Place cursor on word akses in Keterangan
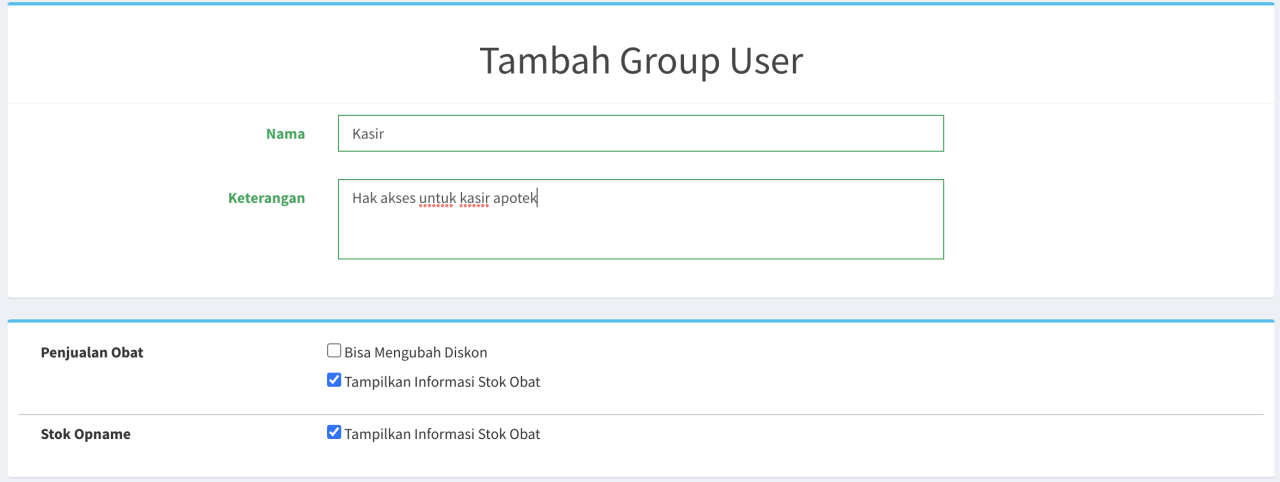Image resolution: width=1280 pixels, height=482 pixels. tap(397, 199)
